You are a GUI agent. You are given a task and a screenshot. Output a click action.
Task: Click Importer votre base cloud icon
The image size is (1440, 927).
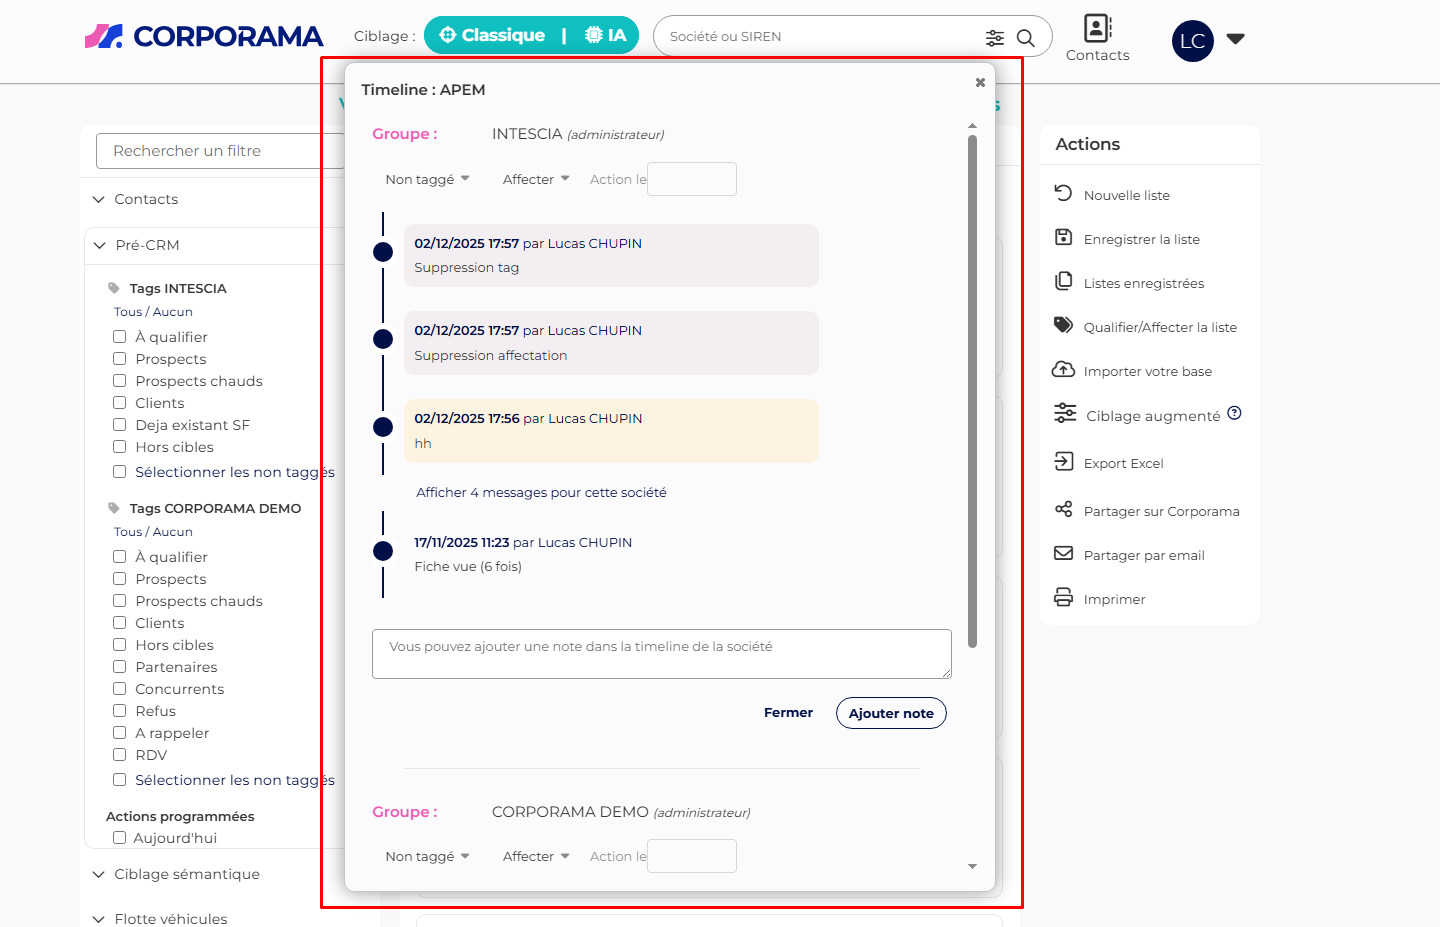(1063, 370)
